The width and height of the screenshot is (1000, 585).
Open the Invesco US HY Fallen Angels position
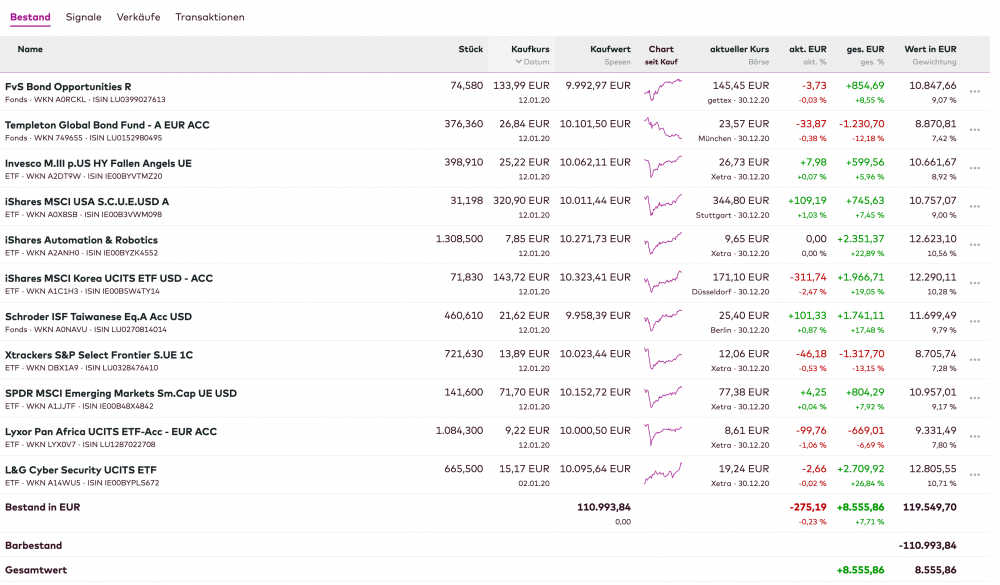click(x=98, y=163)
